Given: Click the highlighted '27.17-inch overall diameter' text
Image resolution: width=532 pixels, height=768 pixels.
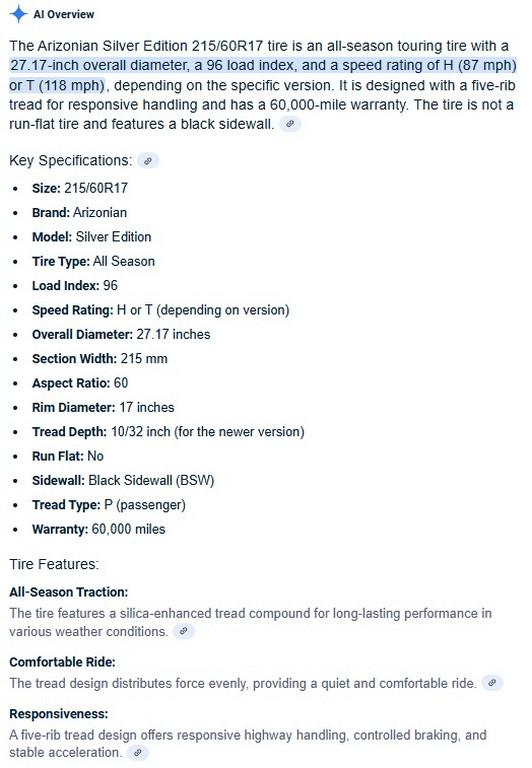Looking at the screenshot, I should [x=99, y=65].
